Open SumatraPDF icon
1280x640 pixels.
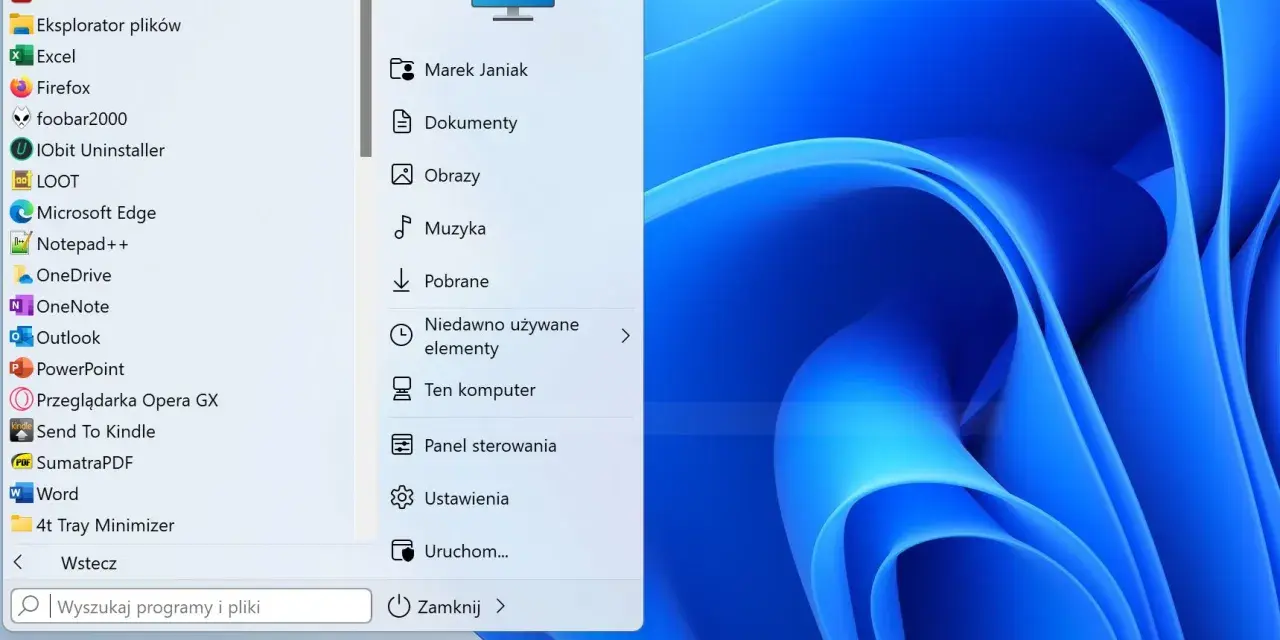tap(21, 462)
